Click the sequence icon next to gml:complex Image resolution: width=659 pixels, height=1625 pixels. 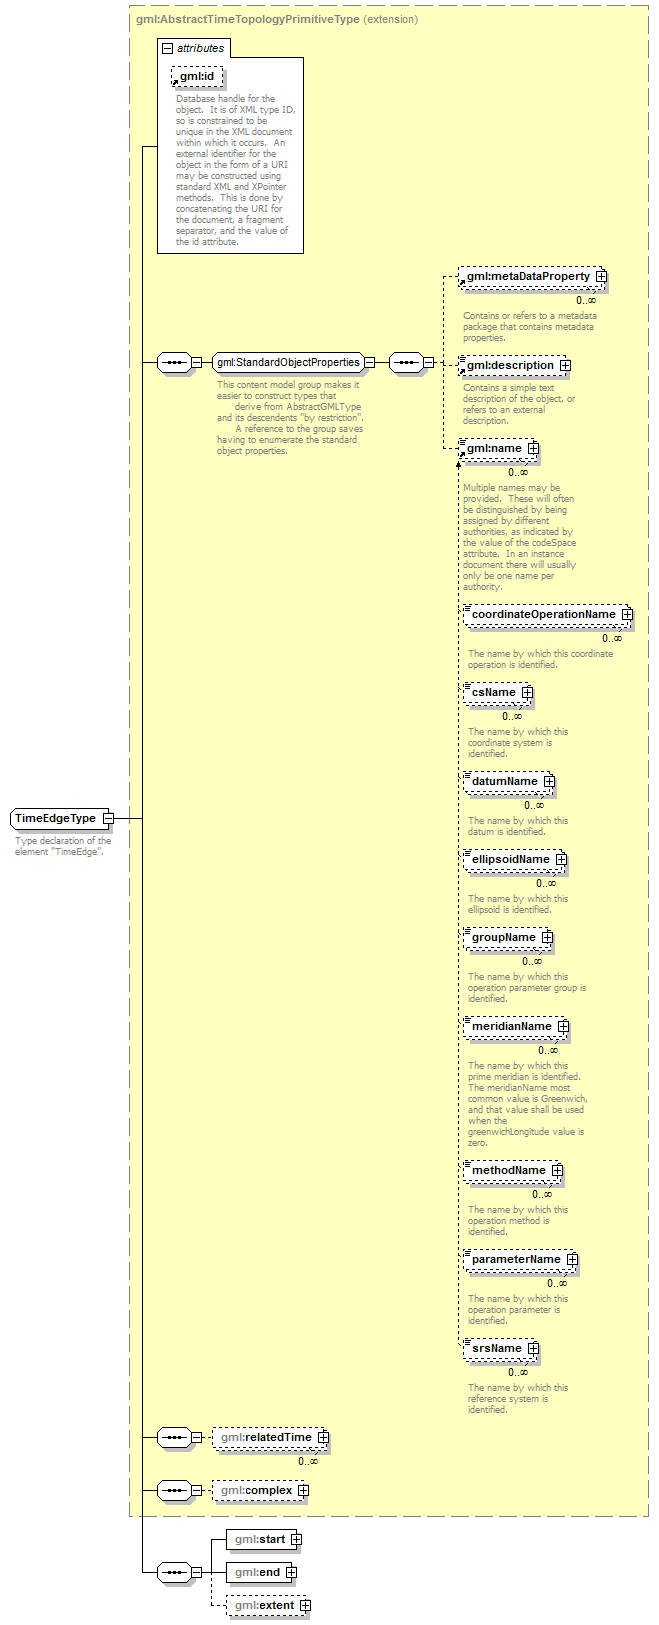174,1491
